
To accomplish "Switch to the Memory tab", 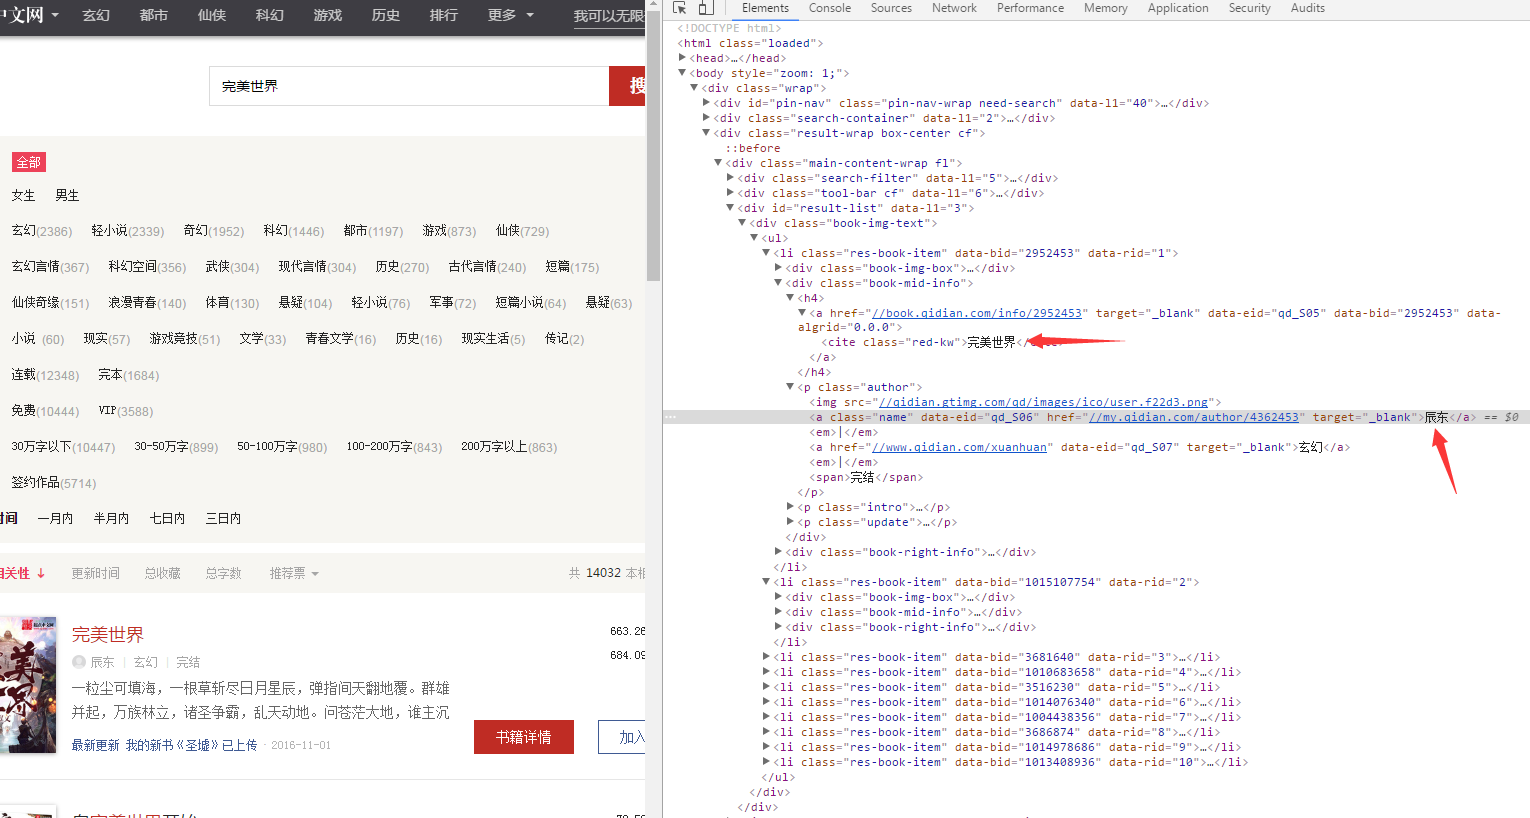I will click(x=1105, y=8).
